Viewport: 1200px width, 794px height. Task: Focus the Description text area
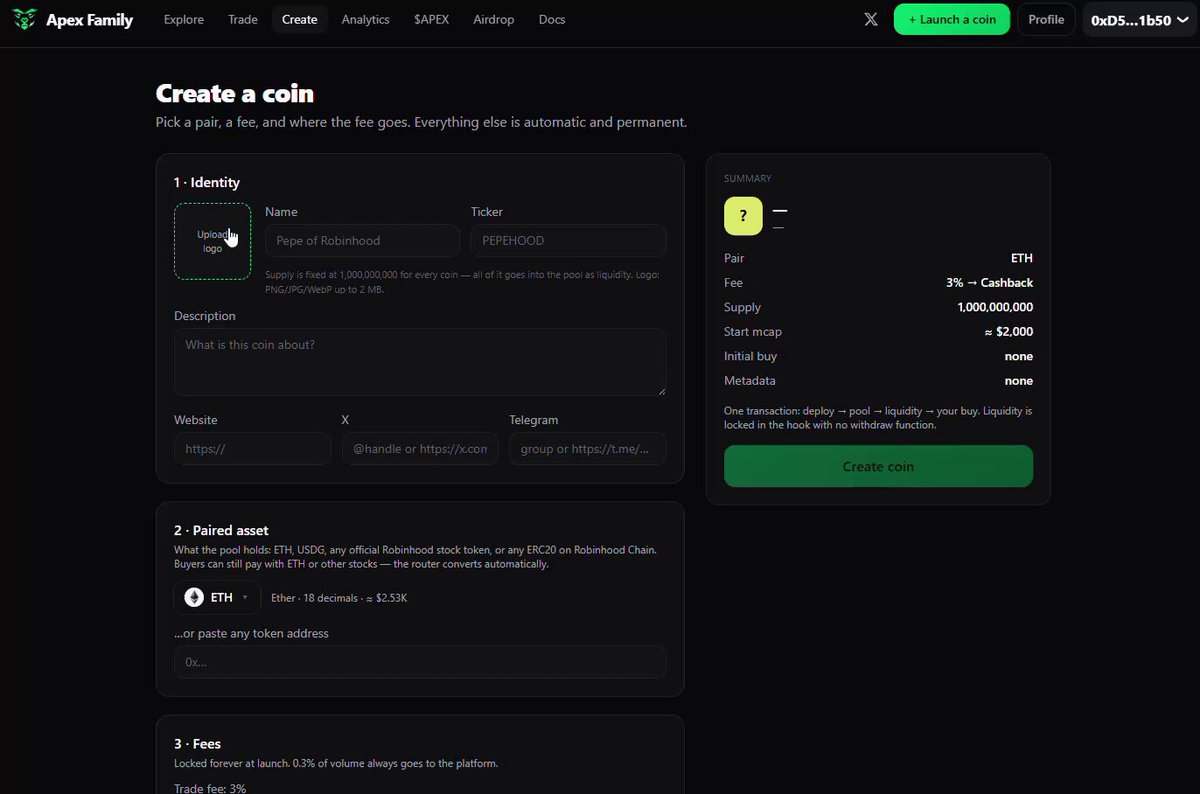(420, 362)
